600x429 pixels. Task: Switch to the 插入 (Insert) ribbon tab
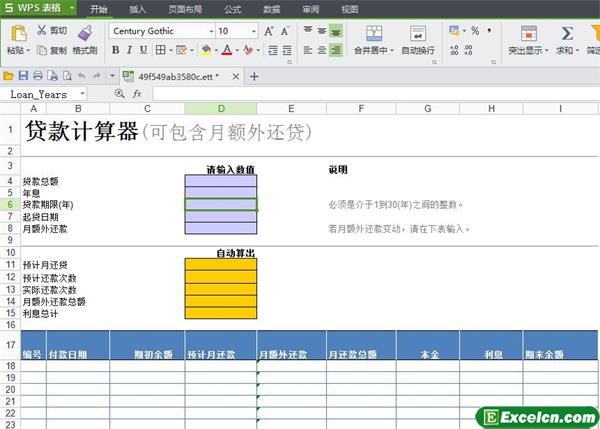(x=138, y=9)
